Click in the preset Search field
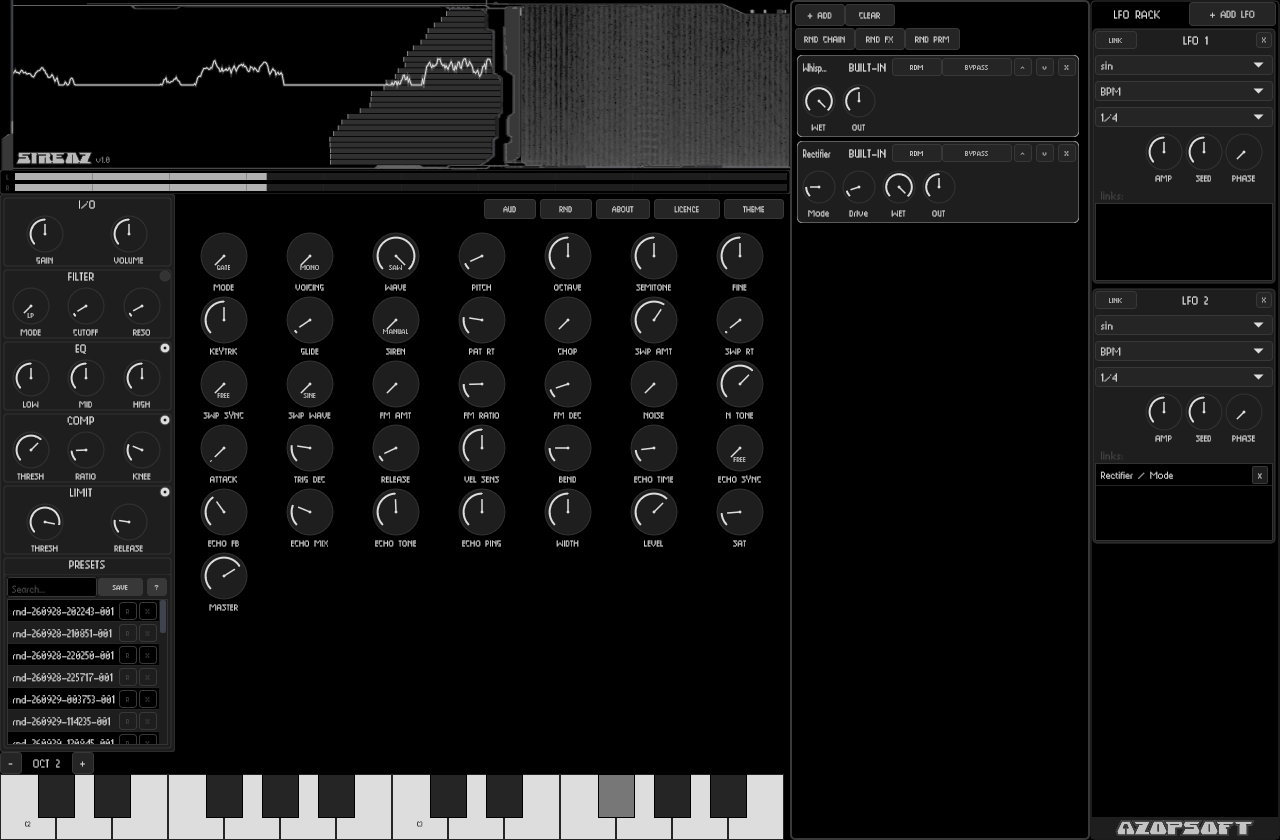This screenshot has width=1280, height=840. point(52,588)
